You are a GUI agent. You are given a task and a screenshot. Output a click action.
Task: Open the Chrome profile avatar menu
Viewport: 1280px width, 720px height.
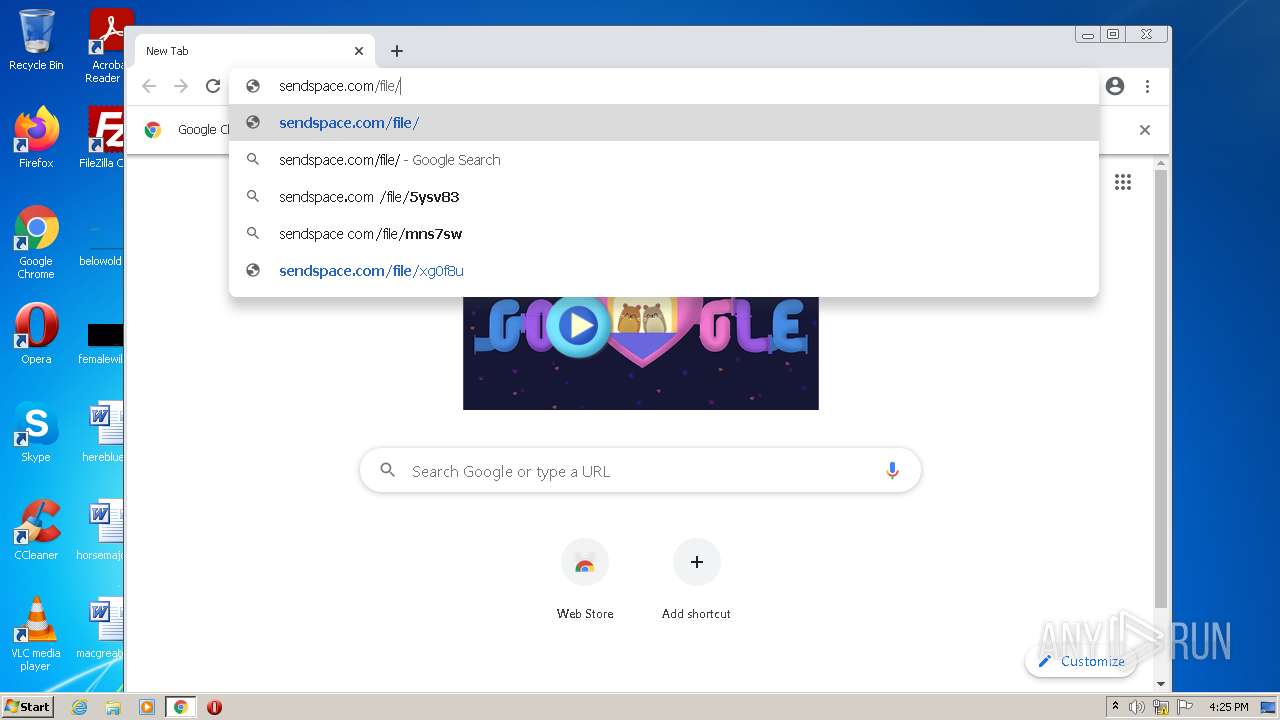coord(1115,86)
